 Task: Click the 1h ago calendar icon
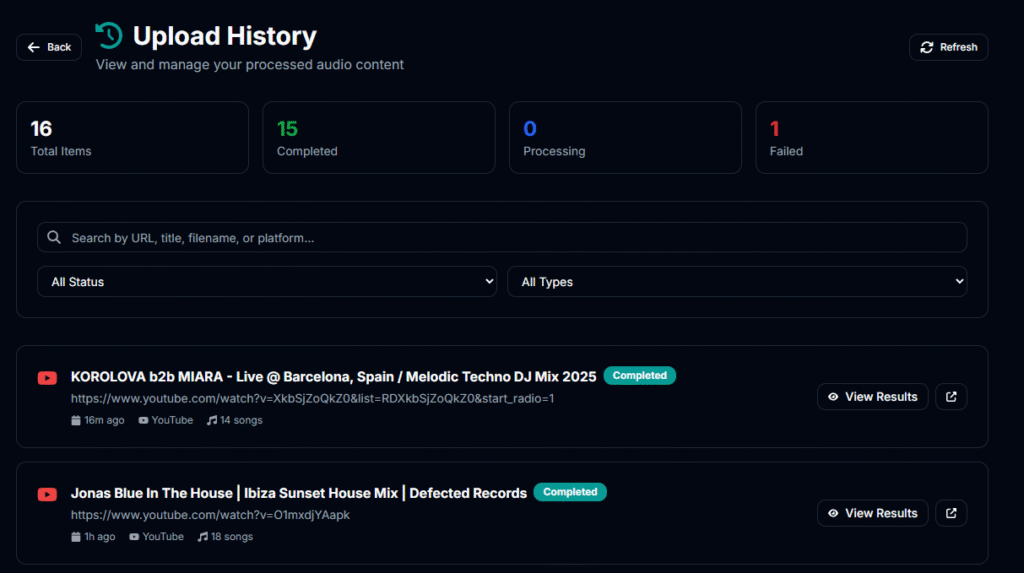pos(76,536)
